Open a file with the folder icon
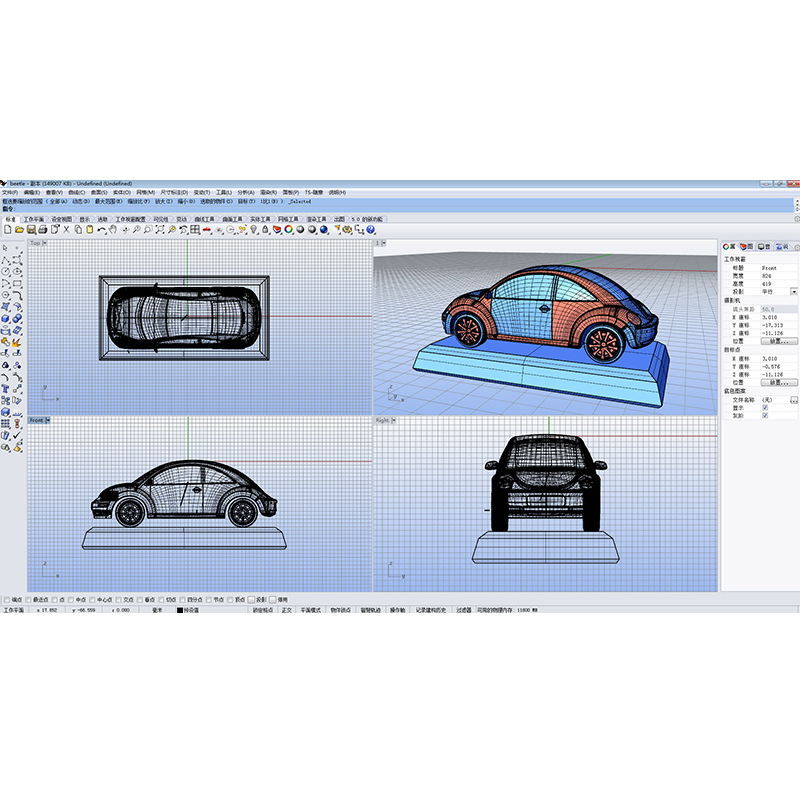This screenshot has height=800, width=800. 19,230
